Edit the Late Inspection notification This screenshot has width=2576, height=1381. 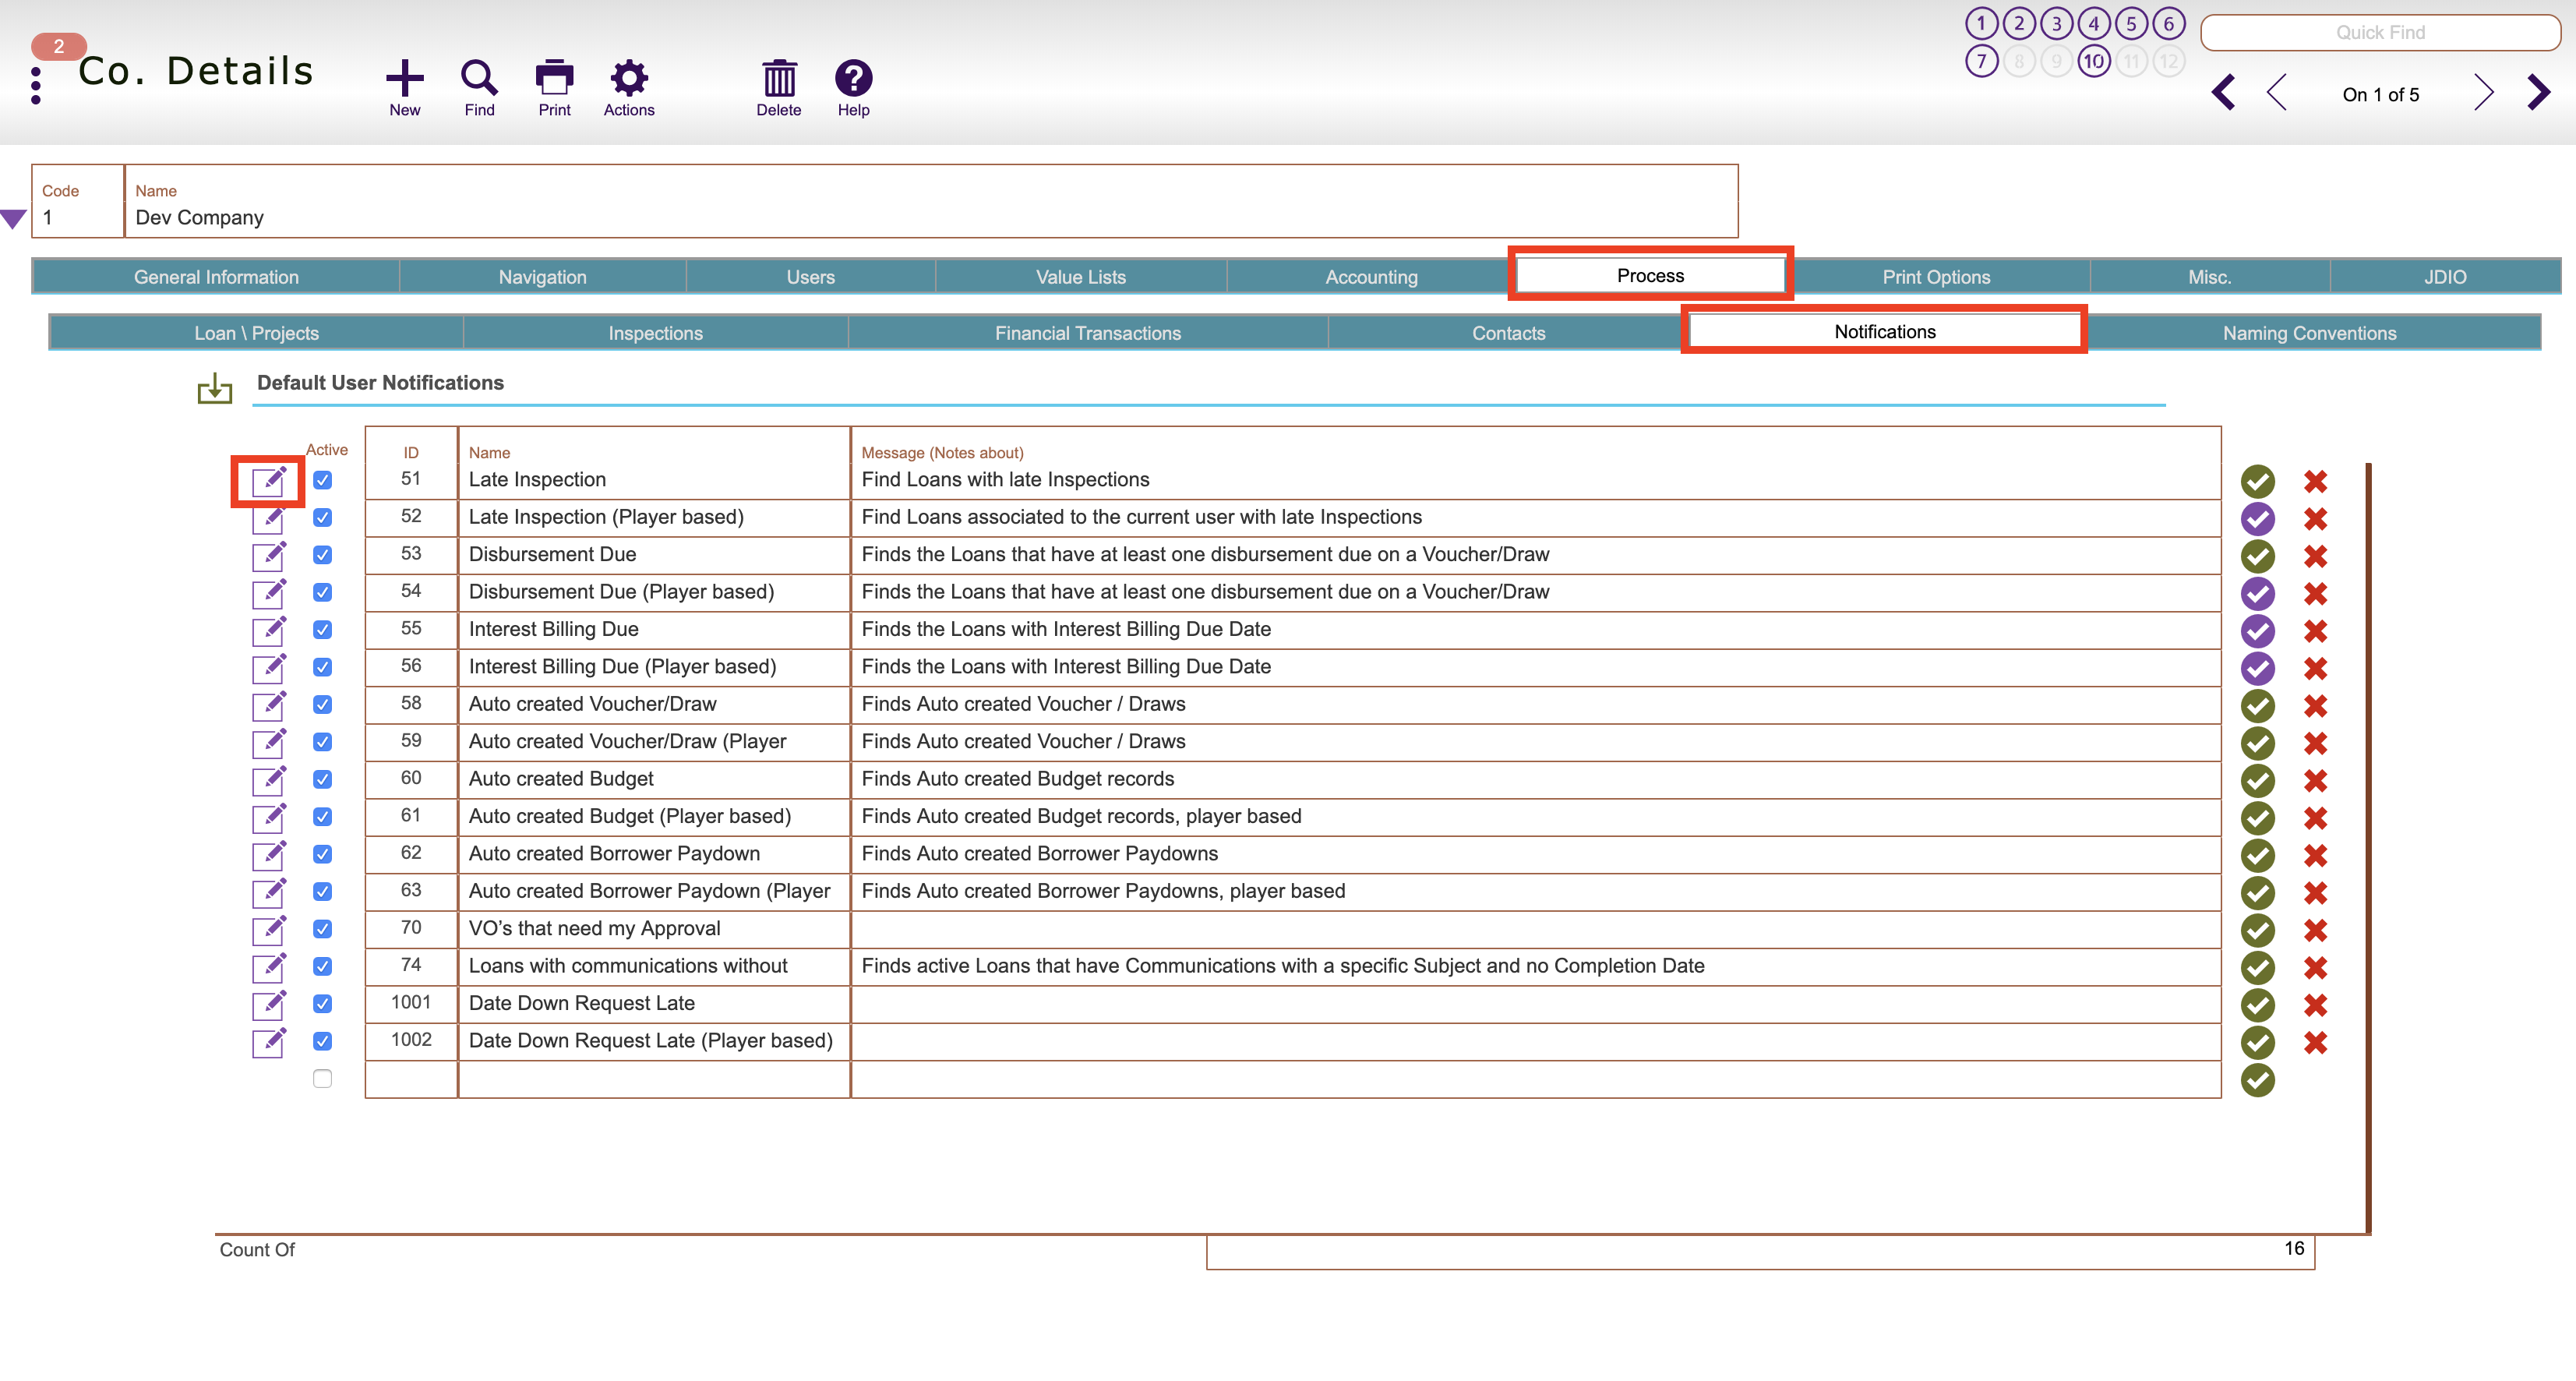pos(269,481)
